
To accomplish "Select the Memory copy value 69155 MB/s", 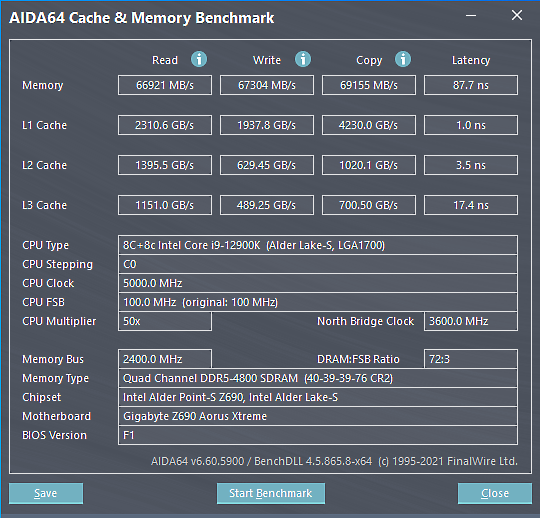I will click(369, 85).
